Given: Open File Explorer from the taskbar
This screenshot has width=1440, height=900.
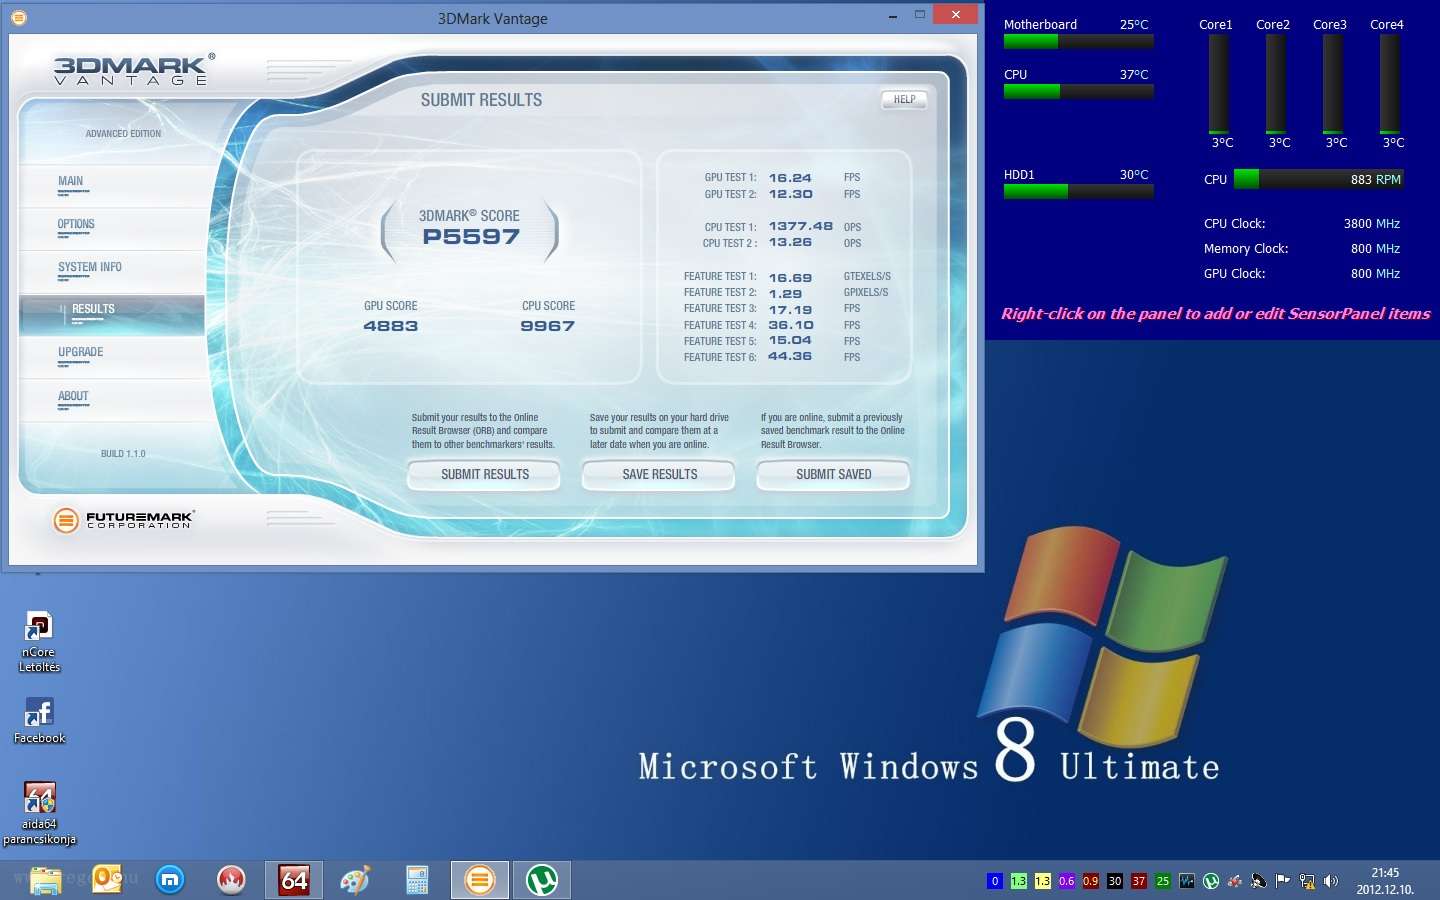Looking at the screenshot, I should [45, 880].
